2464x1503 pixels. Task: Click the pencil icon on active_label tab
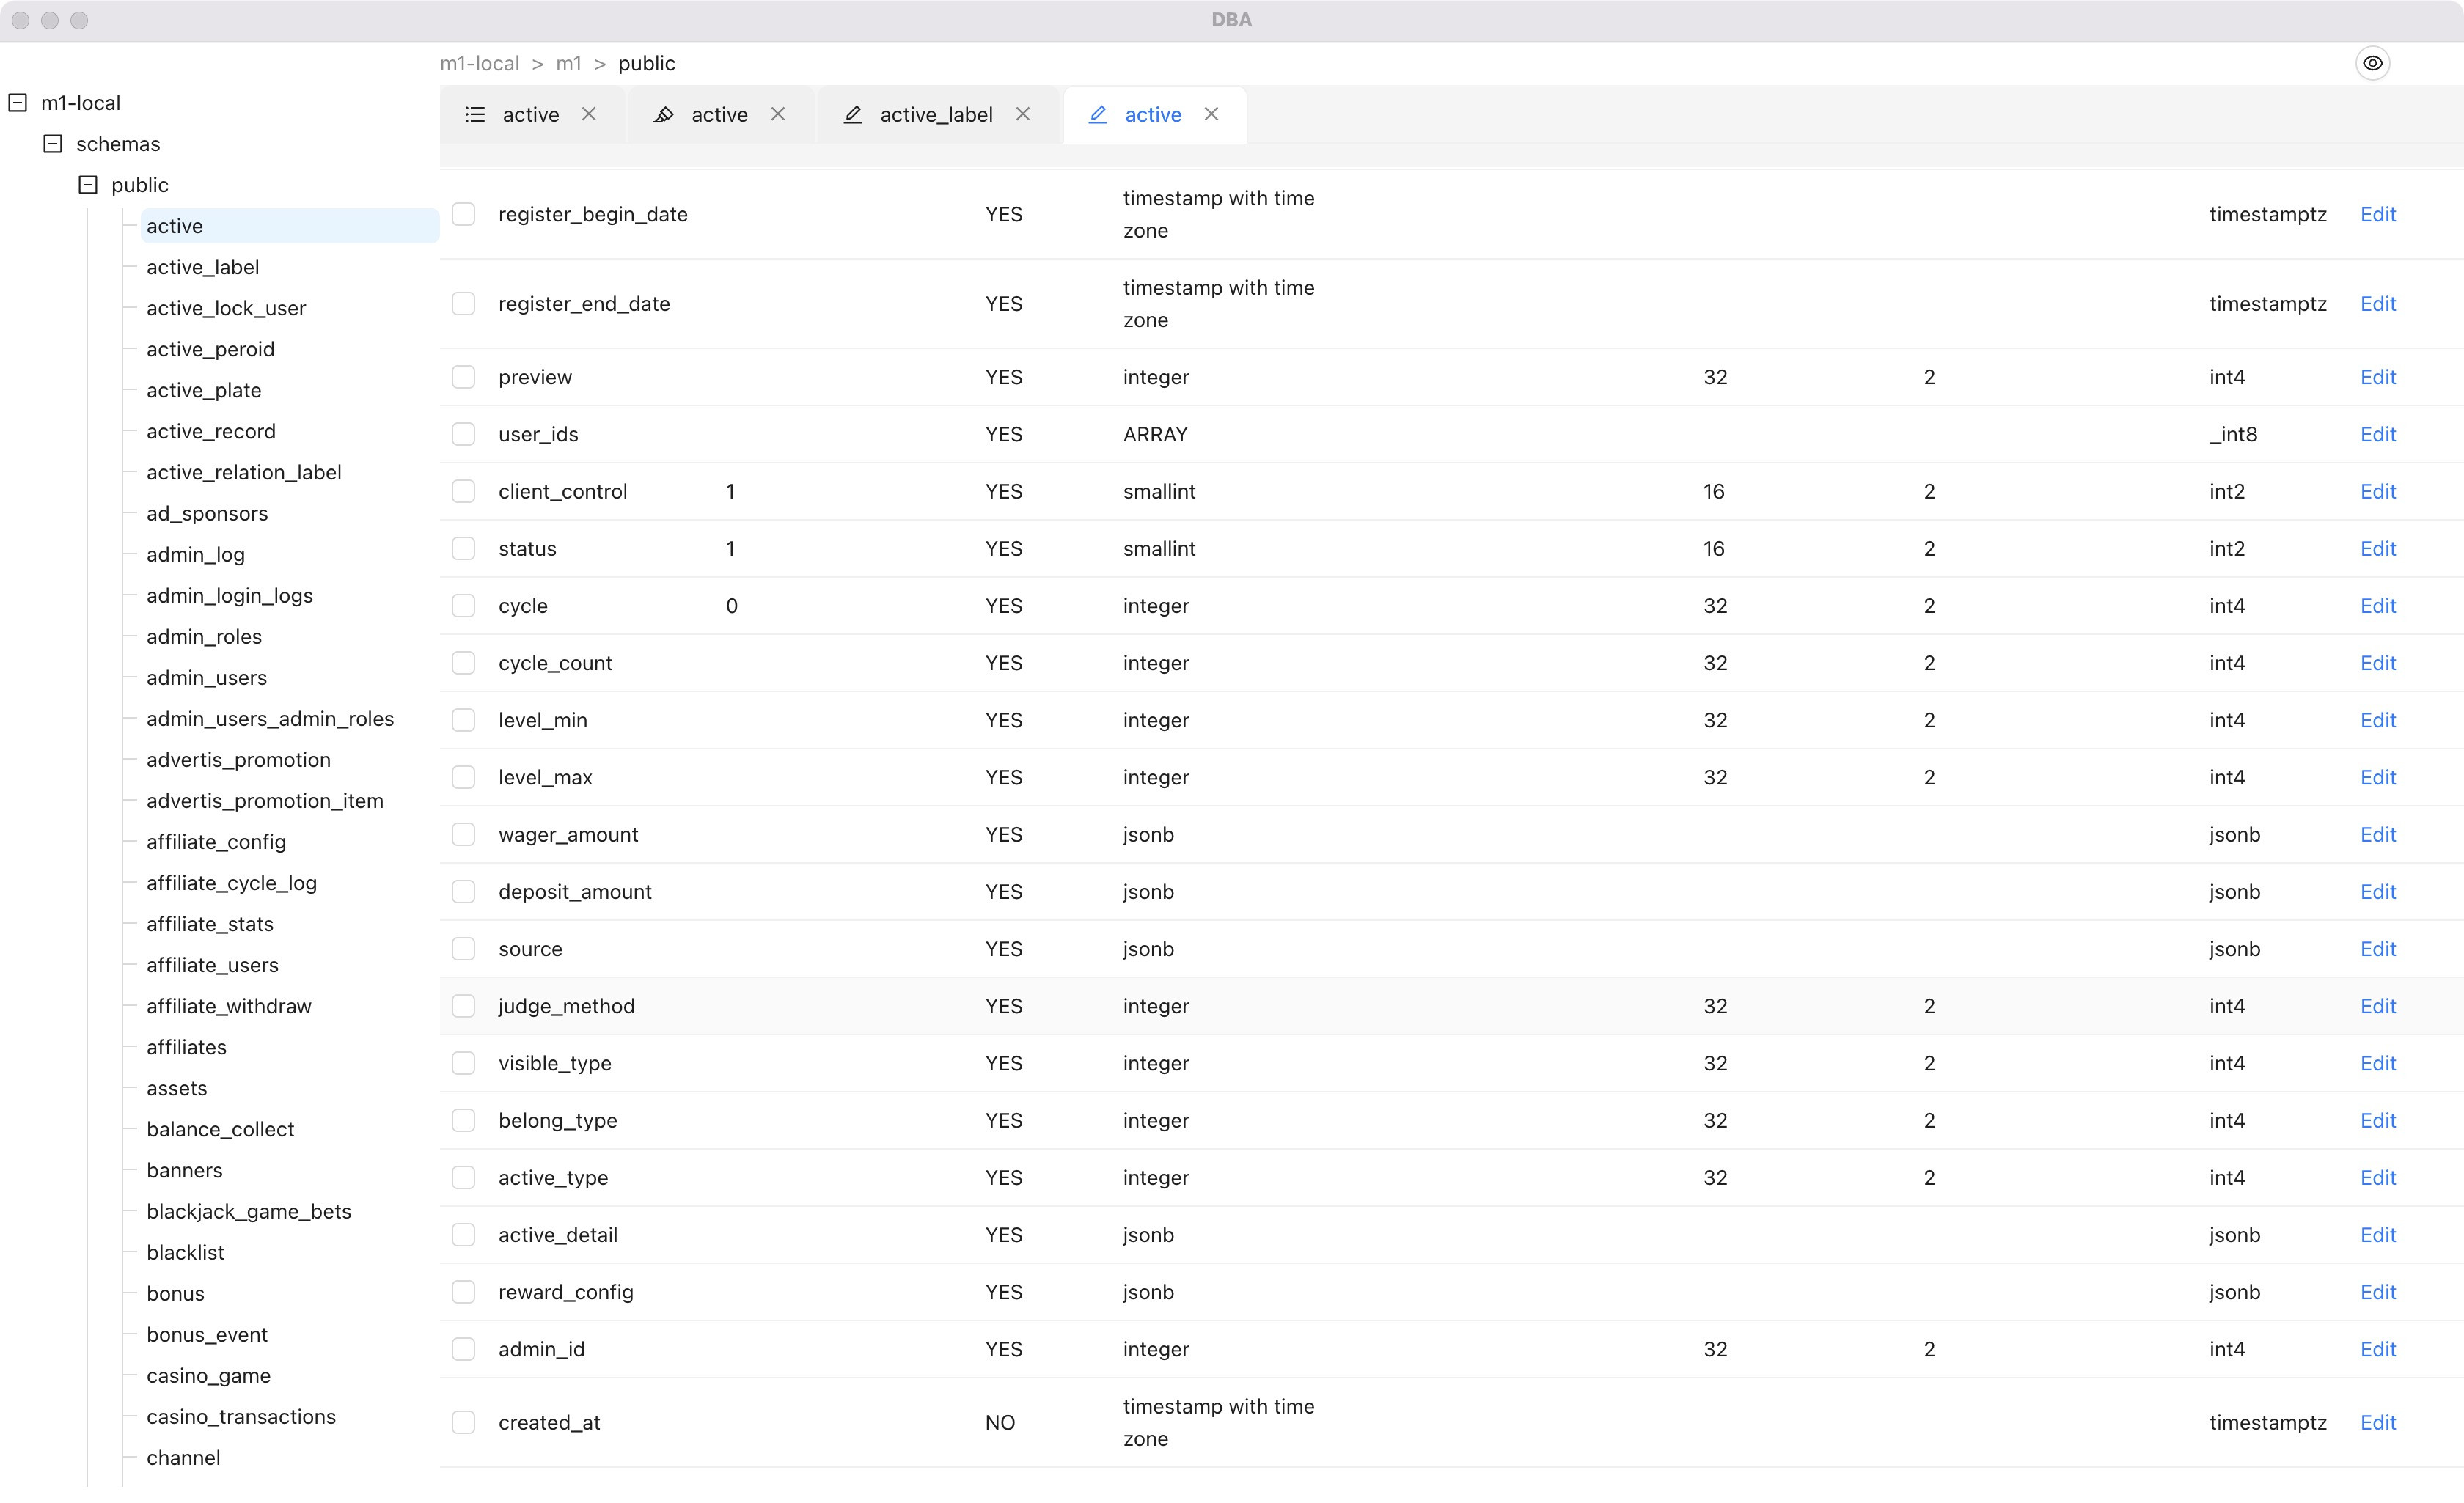coord(852,115)
